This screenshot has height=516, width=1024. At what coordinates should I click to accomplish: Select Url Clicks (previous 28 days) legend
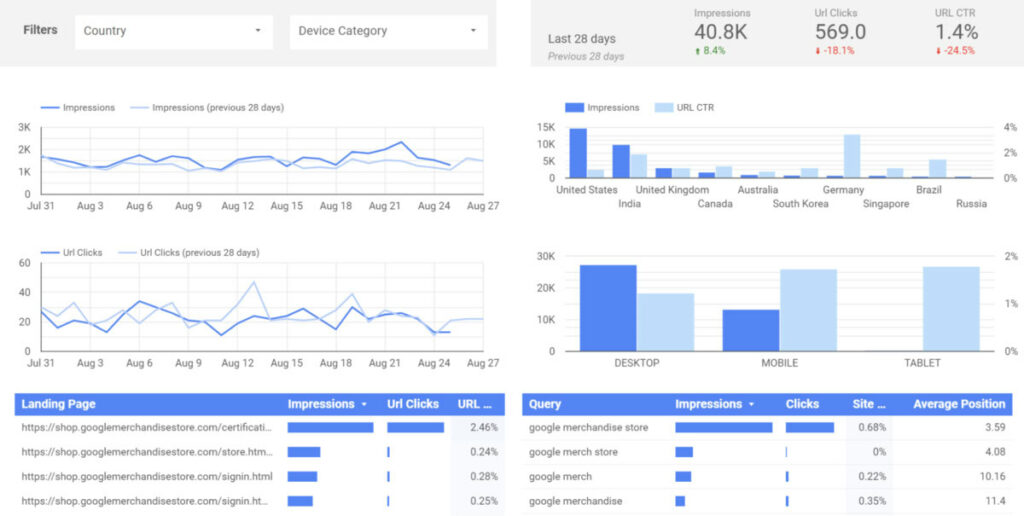(x=188, y=252)
